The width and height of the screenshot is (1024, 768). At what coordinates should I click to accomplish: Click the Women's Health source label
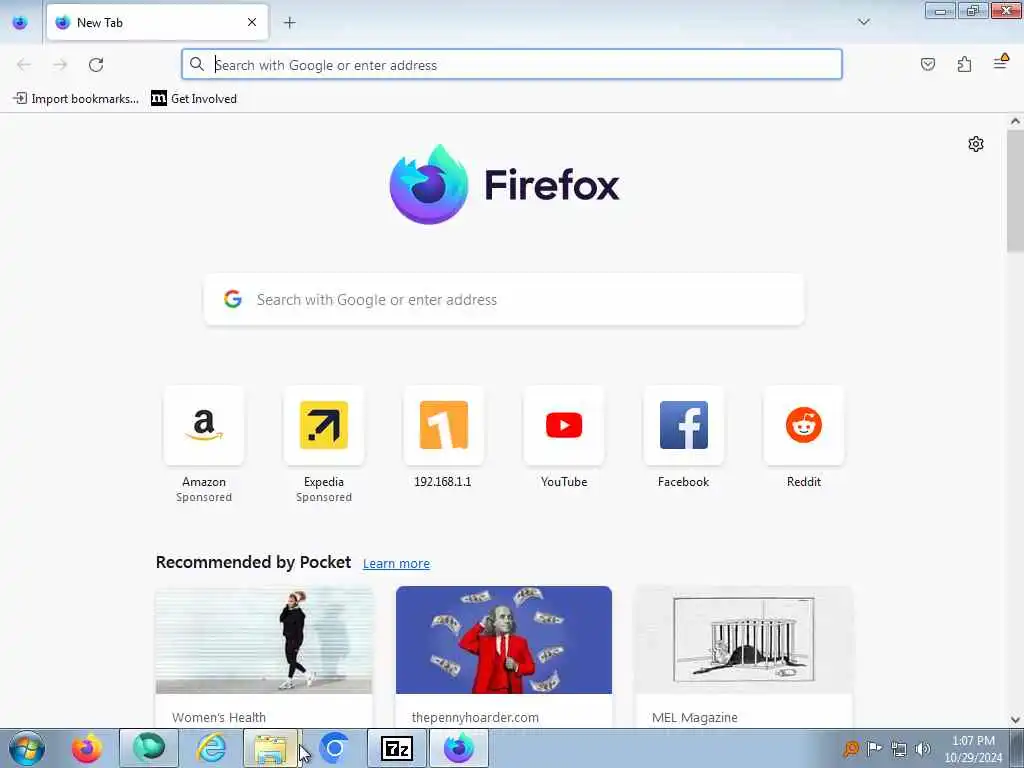219,717
